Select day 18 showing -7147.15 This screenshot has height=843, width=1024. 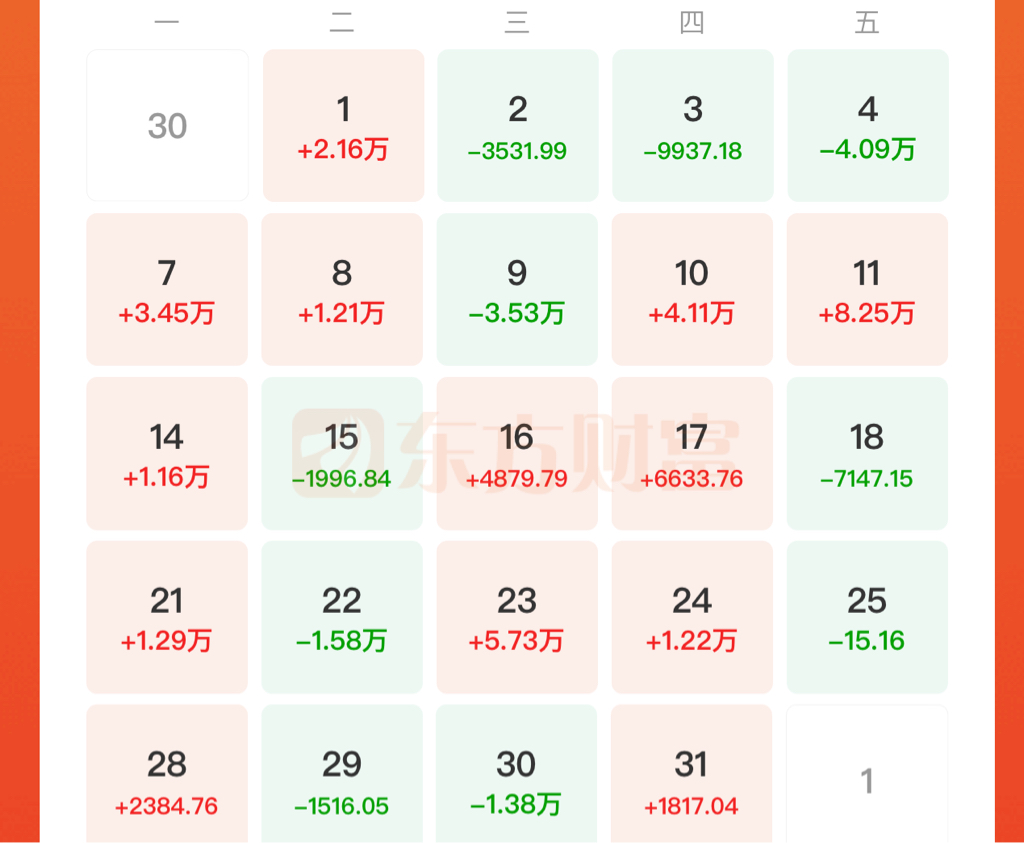pyautogui.click(x=867, y=453)
